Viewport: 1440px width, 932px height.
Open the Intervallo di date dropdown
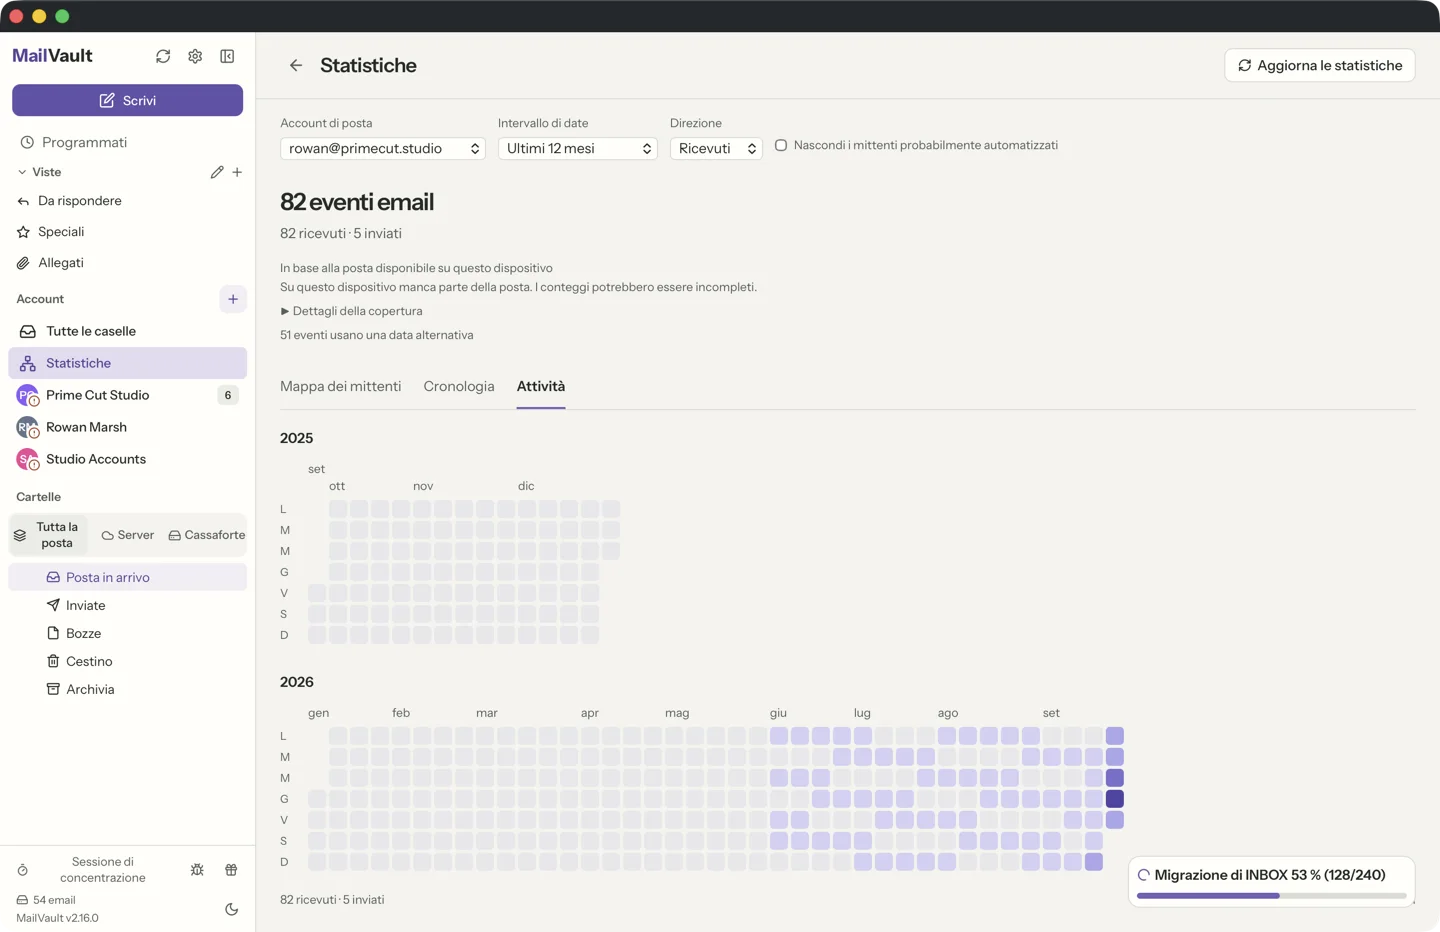[x=578, y=148]
